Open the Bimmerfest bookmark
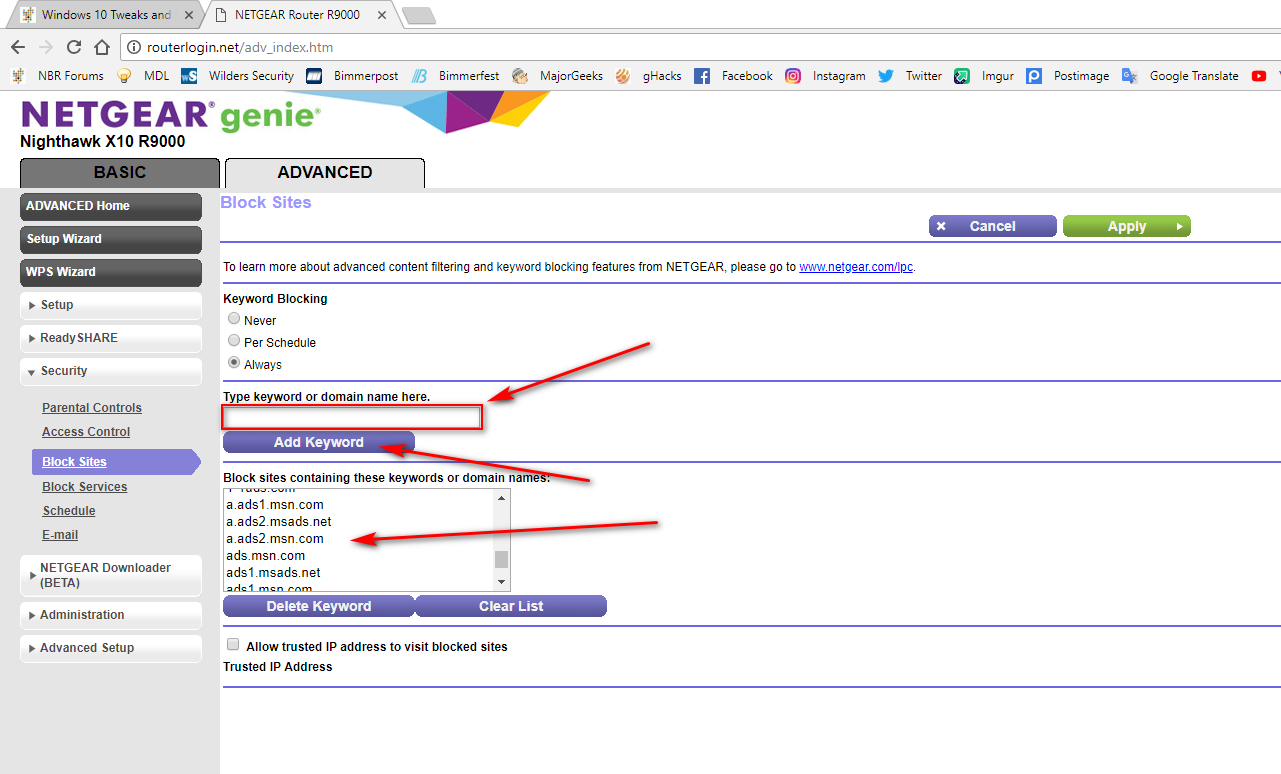1281x774 pixels. point(456,76)
